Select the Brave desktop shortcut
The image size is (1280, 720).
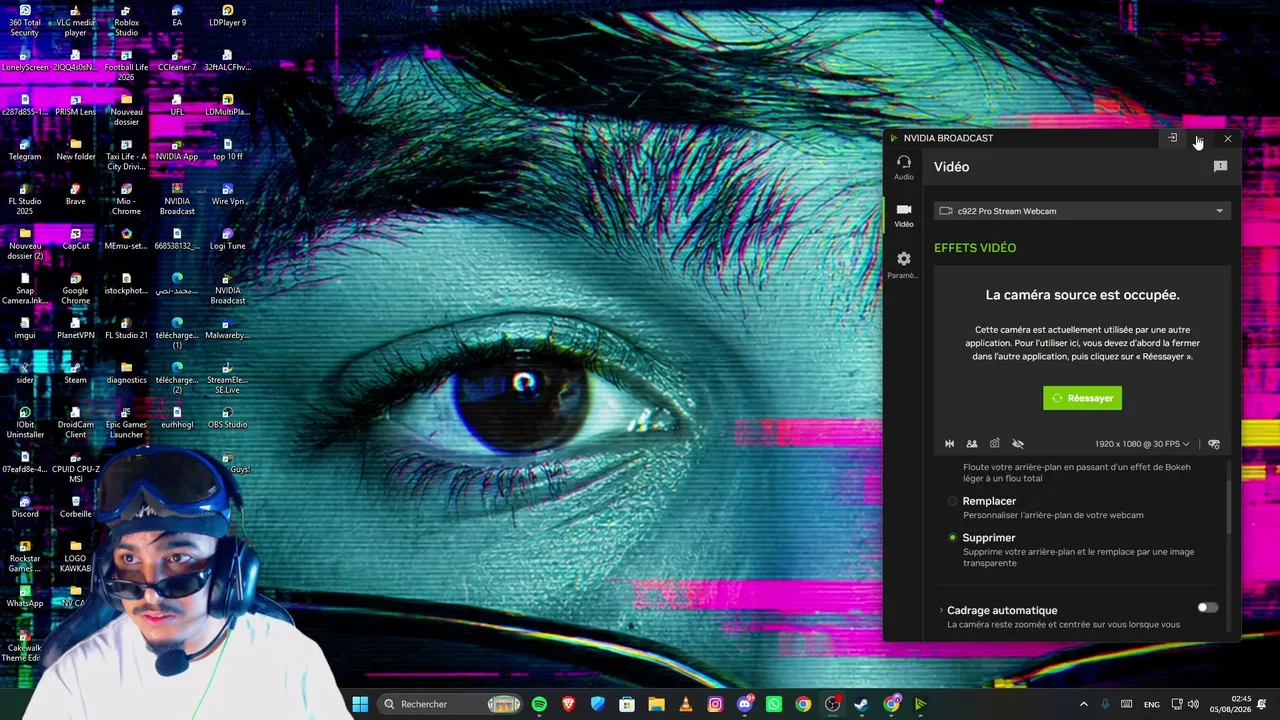[76, 195]
